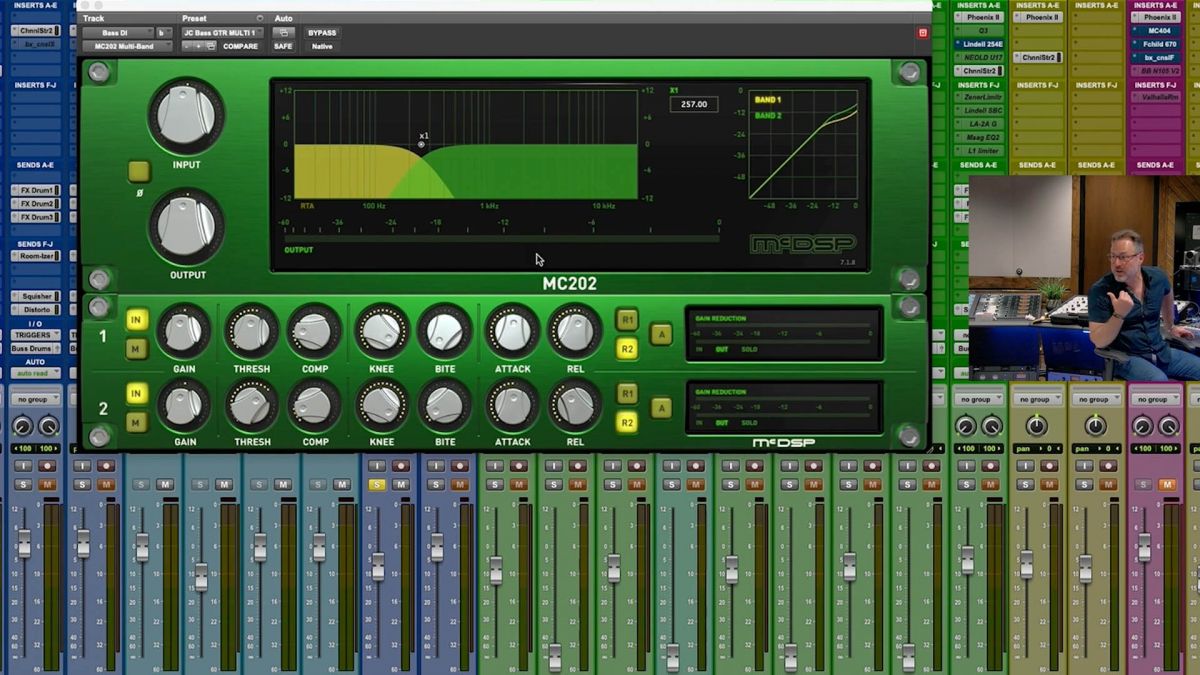Click band 1 COMP knob

point(315,332)
